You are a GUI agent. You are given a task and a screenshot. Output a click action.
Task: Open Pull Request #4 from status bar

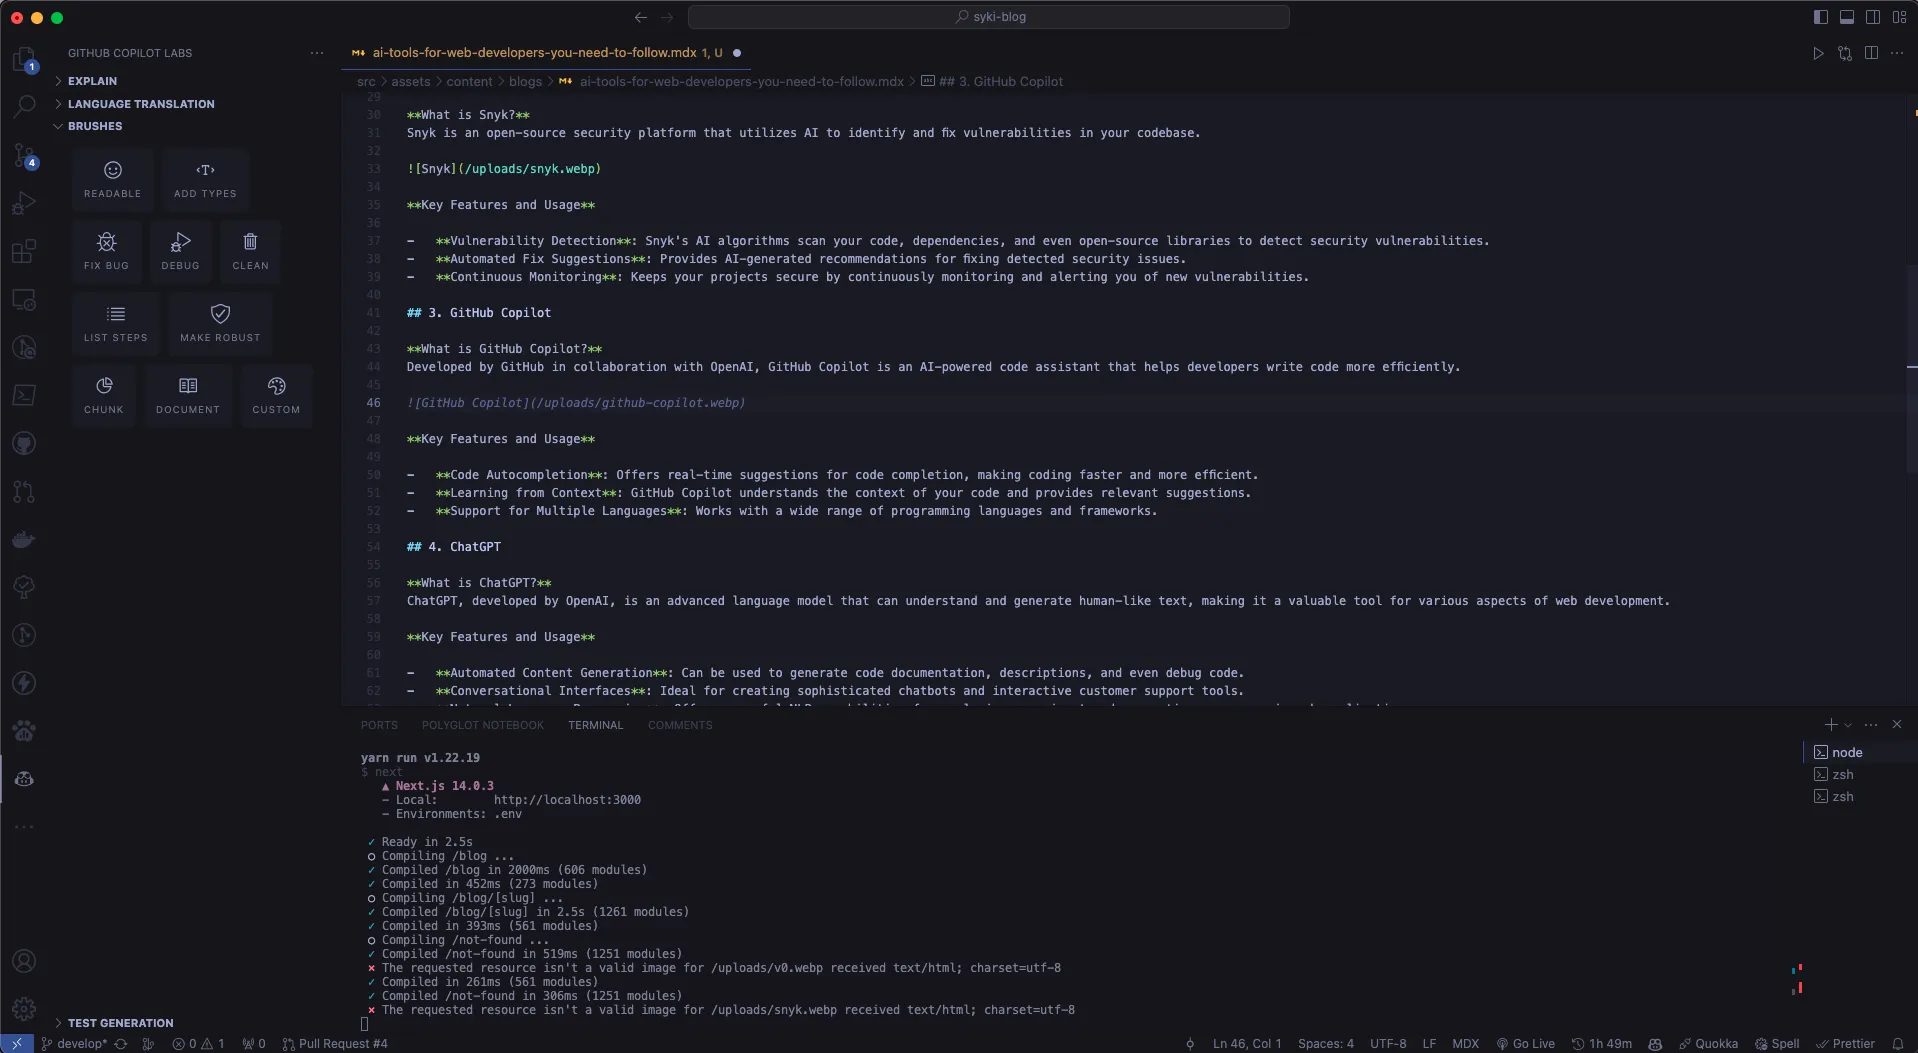[x=335, y=1044]
